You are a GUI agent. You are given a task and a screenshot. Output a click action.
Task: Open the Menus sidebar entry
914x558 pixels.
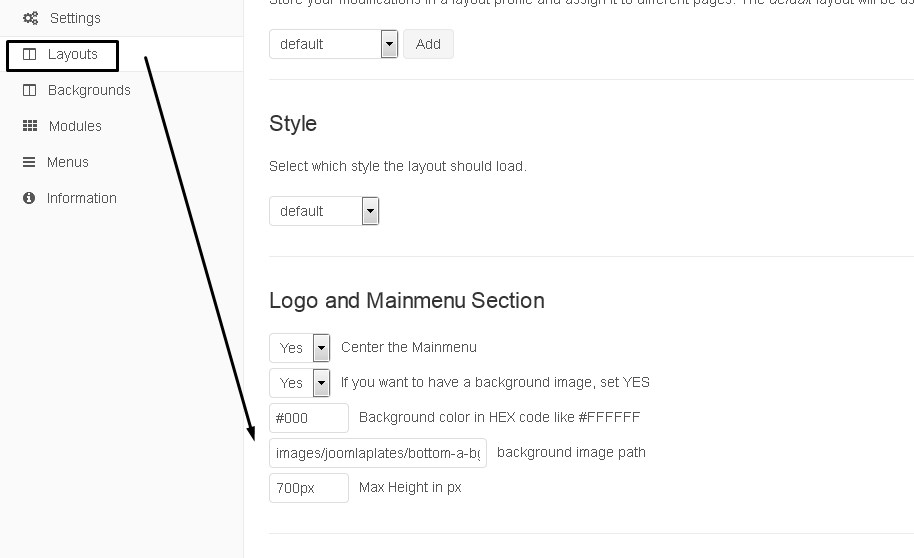(68, 162)
